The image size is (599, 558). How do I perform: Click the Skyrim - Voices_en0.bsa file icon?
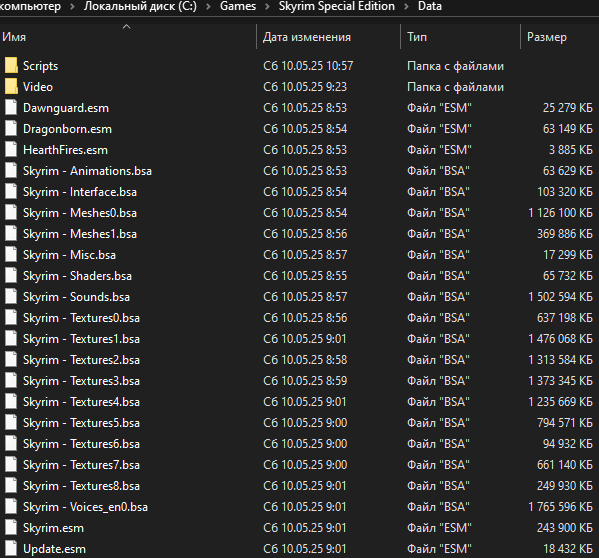point(11,506)
